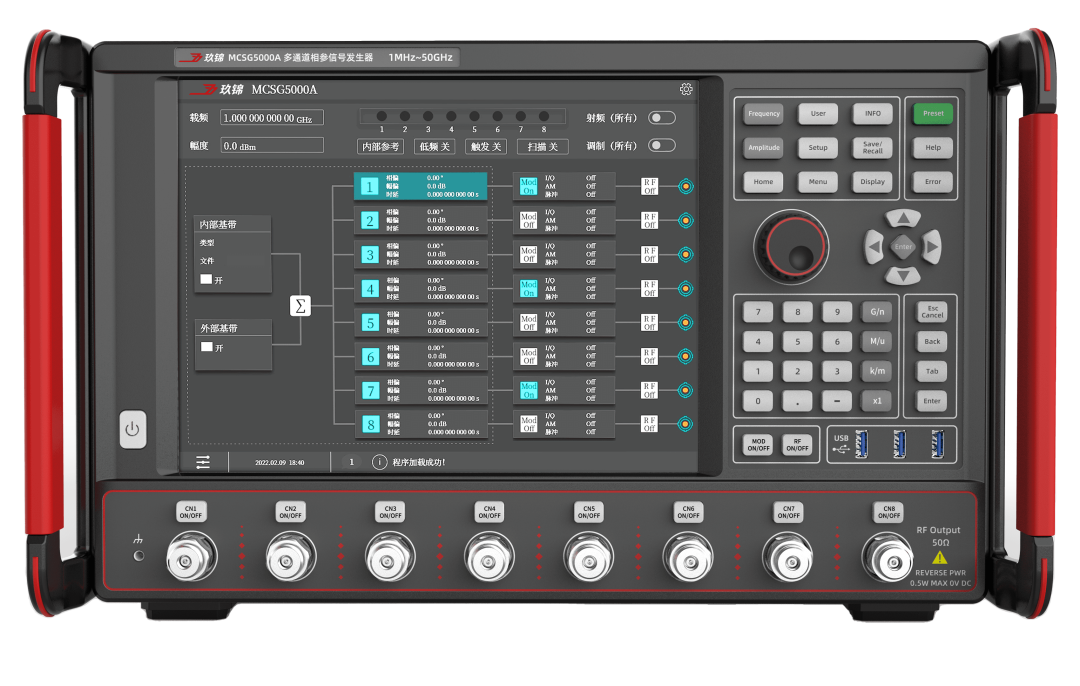Click the User hardware key
The width and height of the screenshot is (1080, 686).
coord(818,114)
